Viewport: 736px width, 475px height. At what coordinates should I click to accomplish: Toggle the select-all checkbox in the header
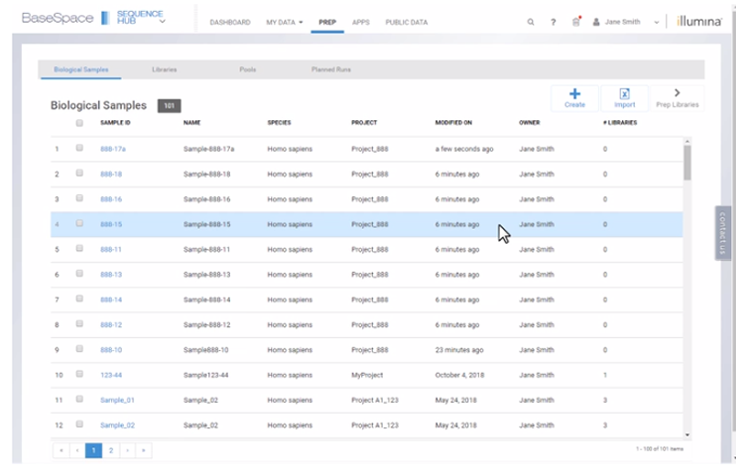click(80, 123)
